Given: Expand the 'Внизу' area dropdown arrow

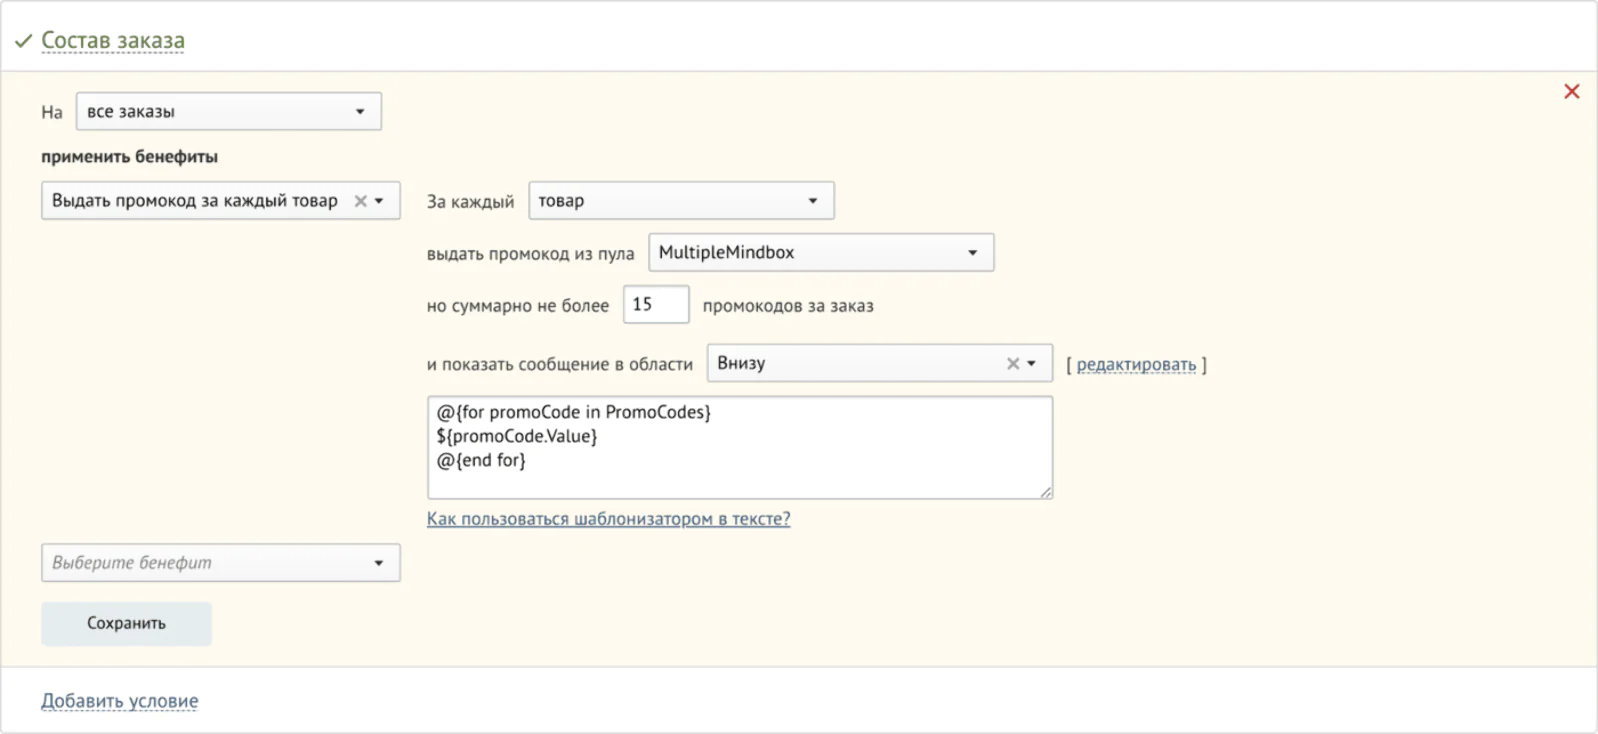Looking at the screenshot, I should point(1032,363).
